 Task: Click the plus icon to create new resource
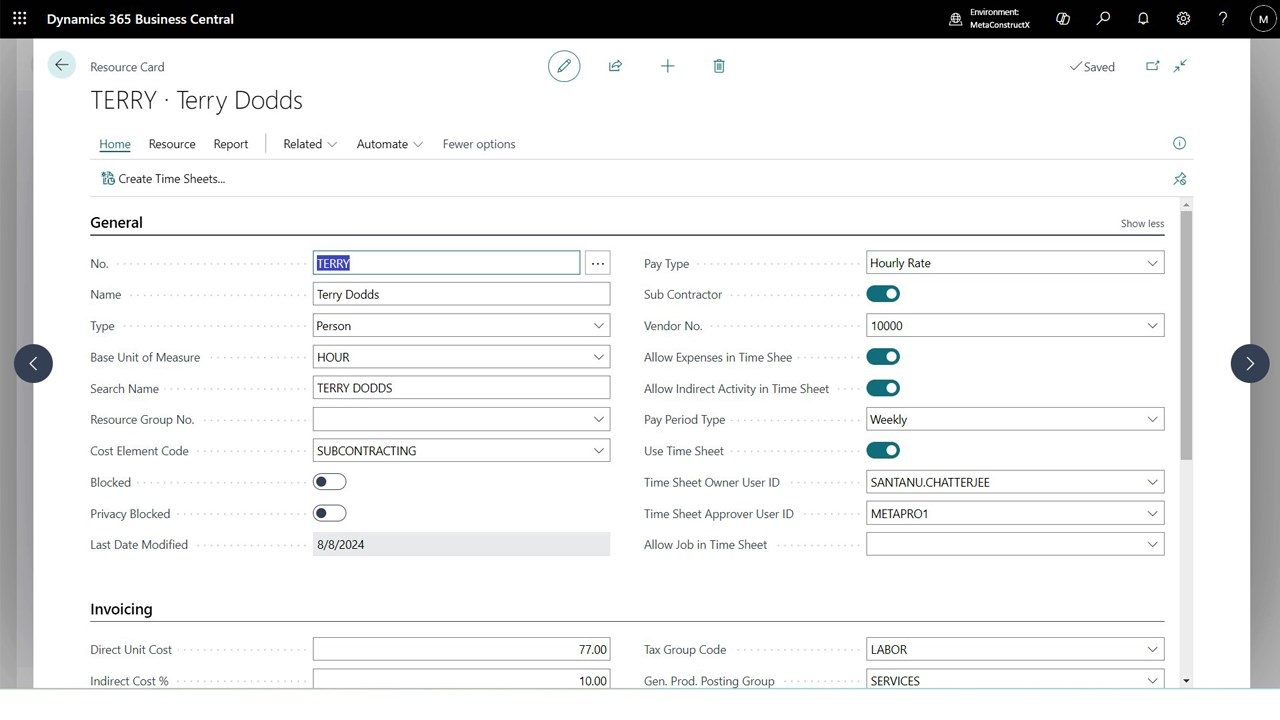[x=667, y=66]
